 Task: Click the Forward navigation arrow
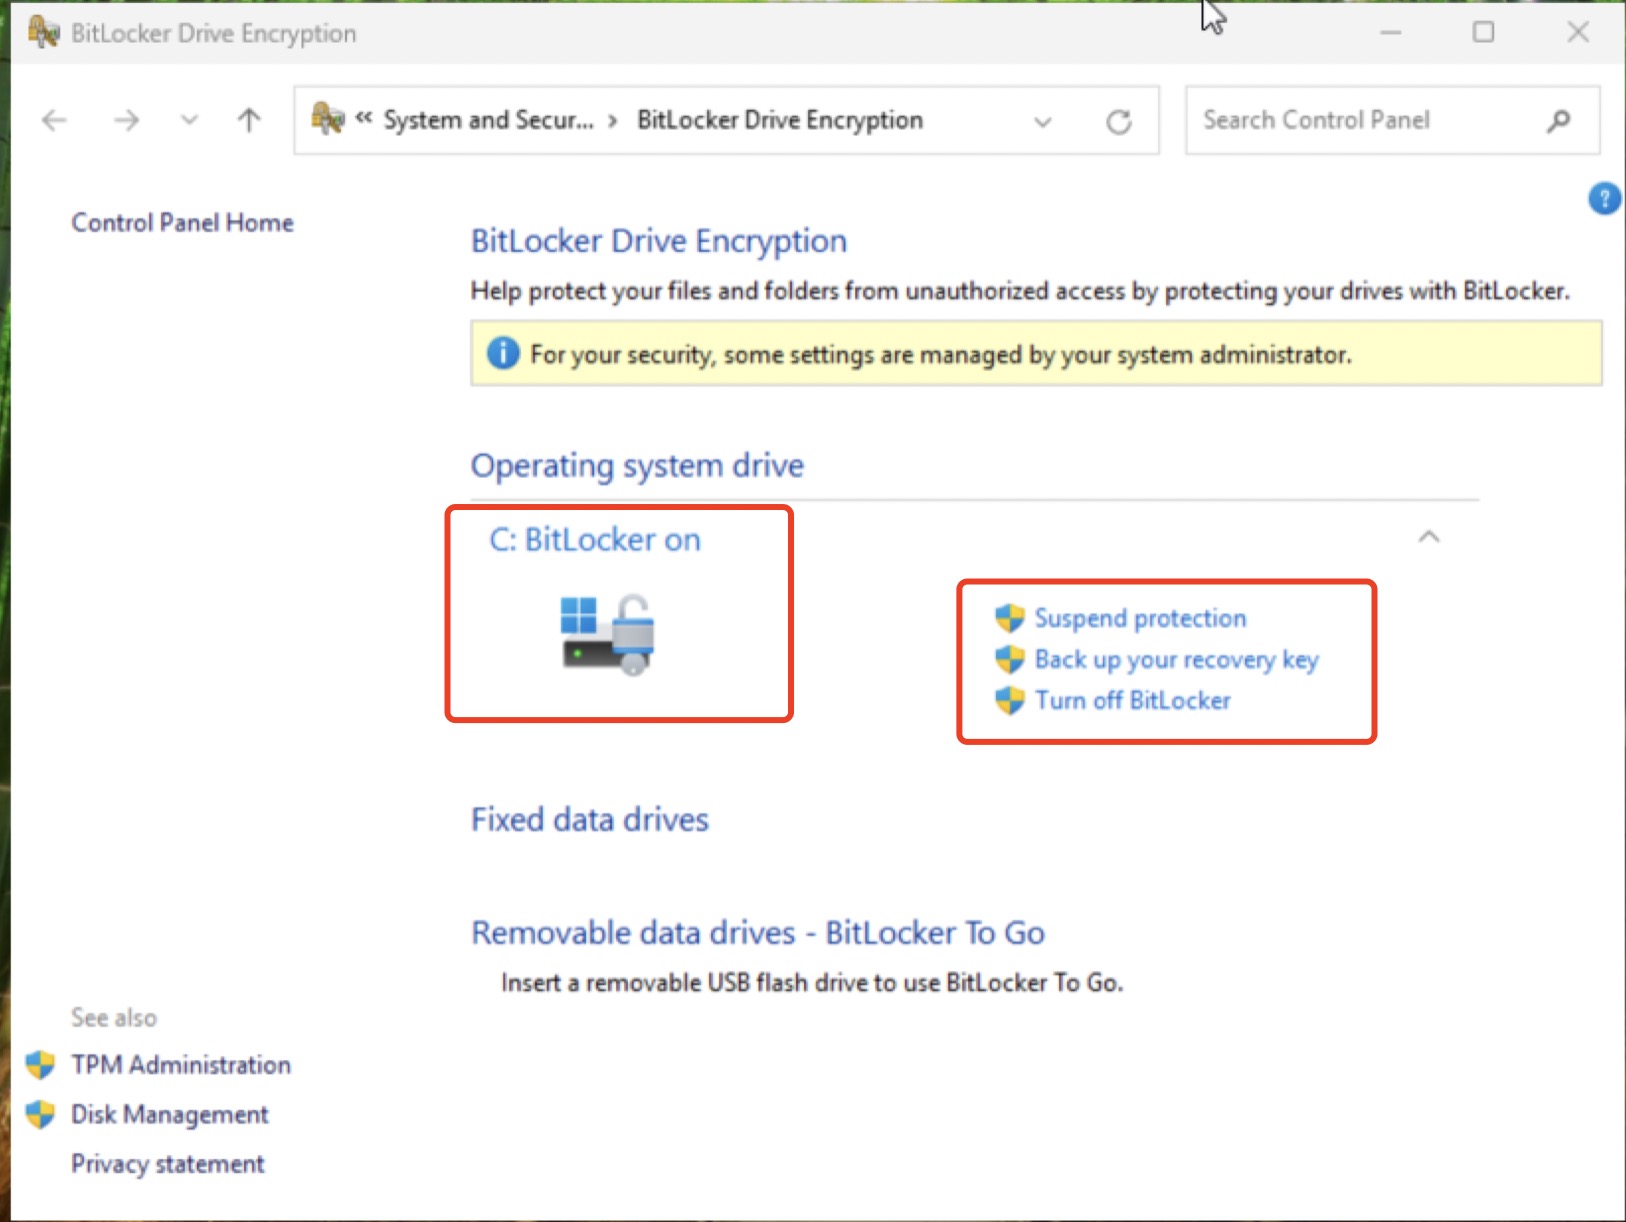click(x=126, y=121)
